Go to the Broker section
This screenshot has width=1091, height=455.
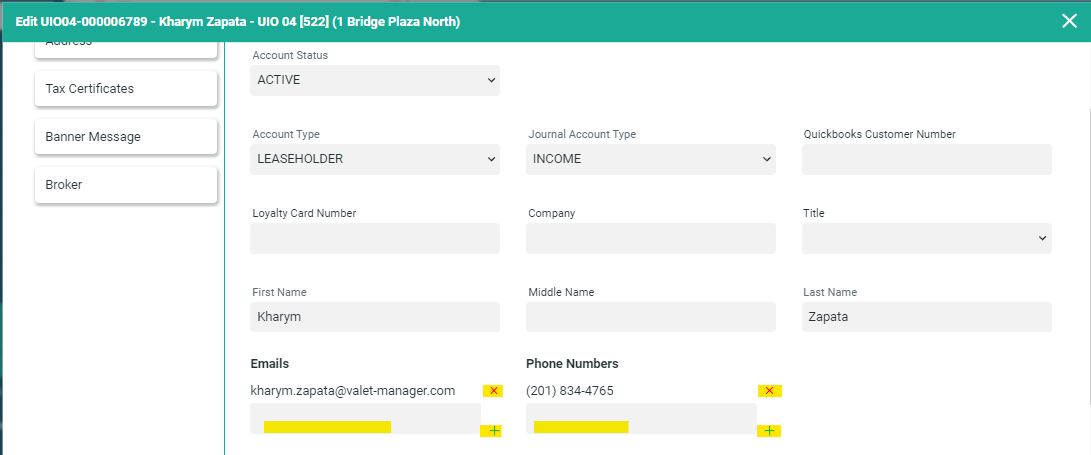[x=126, y=185]
